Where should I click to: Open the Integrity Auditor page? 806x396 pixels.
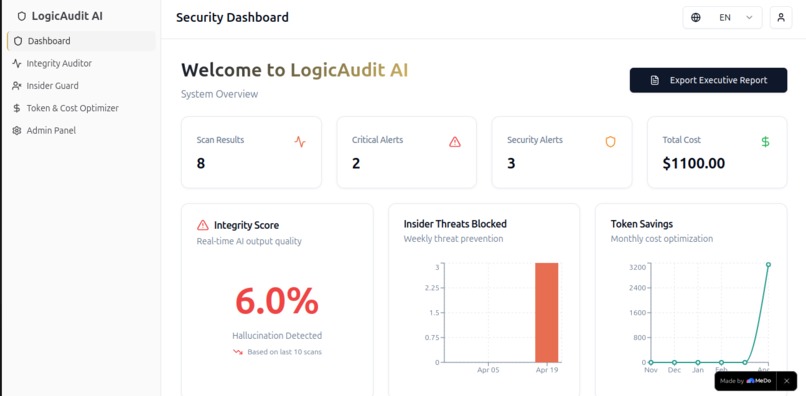[x=81, y=64]
